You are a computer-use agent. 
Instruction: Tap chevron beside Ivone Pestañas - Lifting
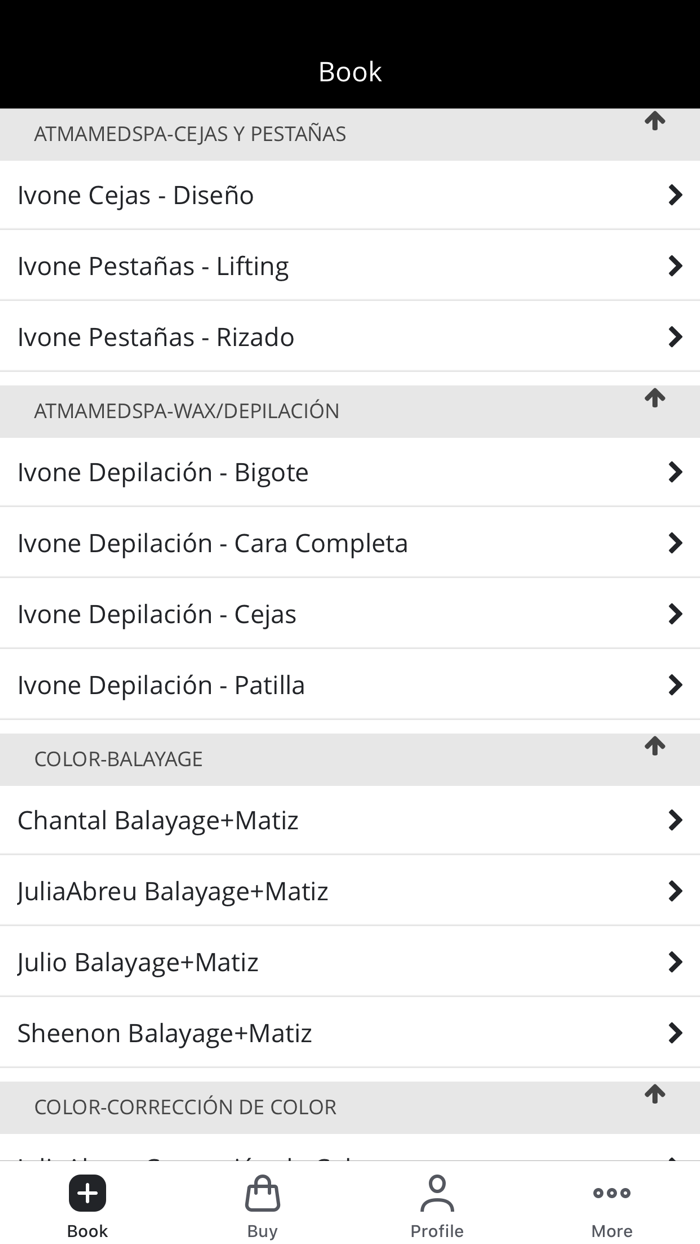675,266
